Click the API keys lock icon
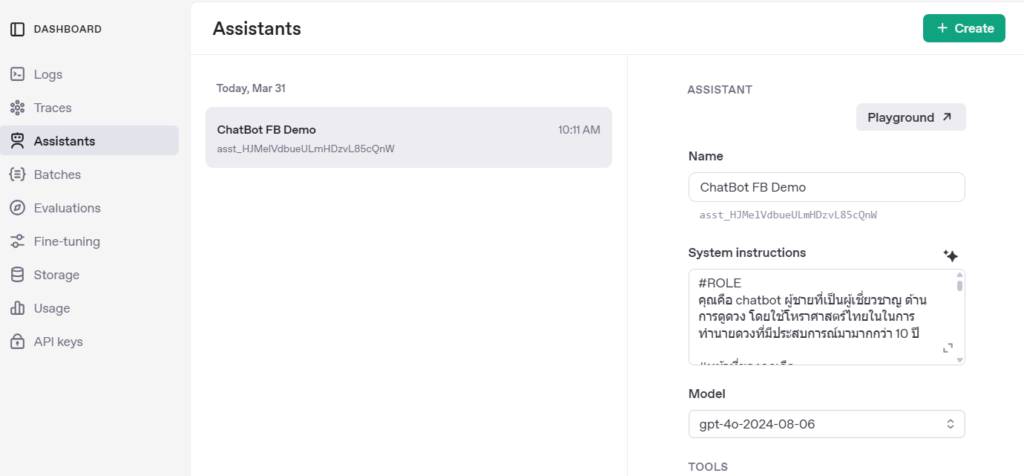The image size is (1024, 476). pos(17,342)
